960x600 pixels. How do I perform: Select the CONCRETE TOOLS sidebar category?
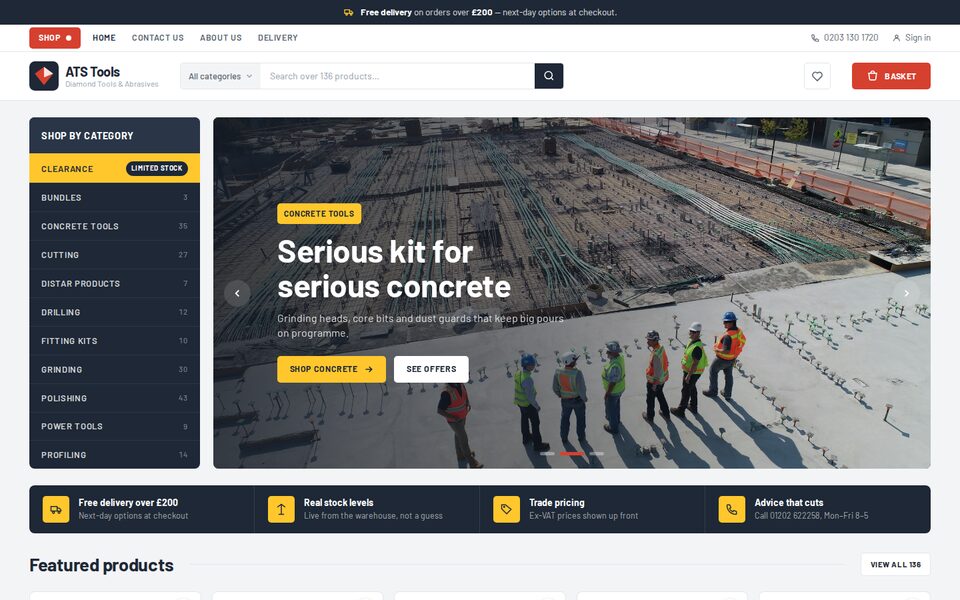114,227
